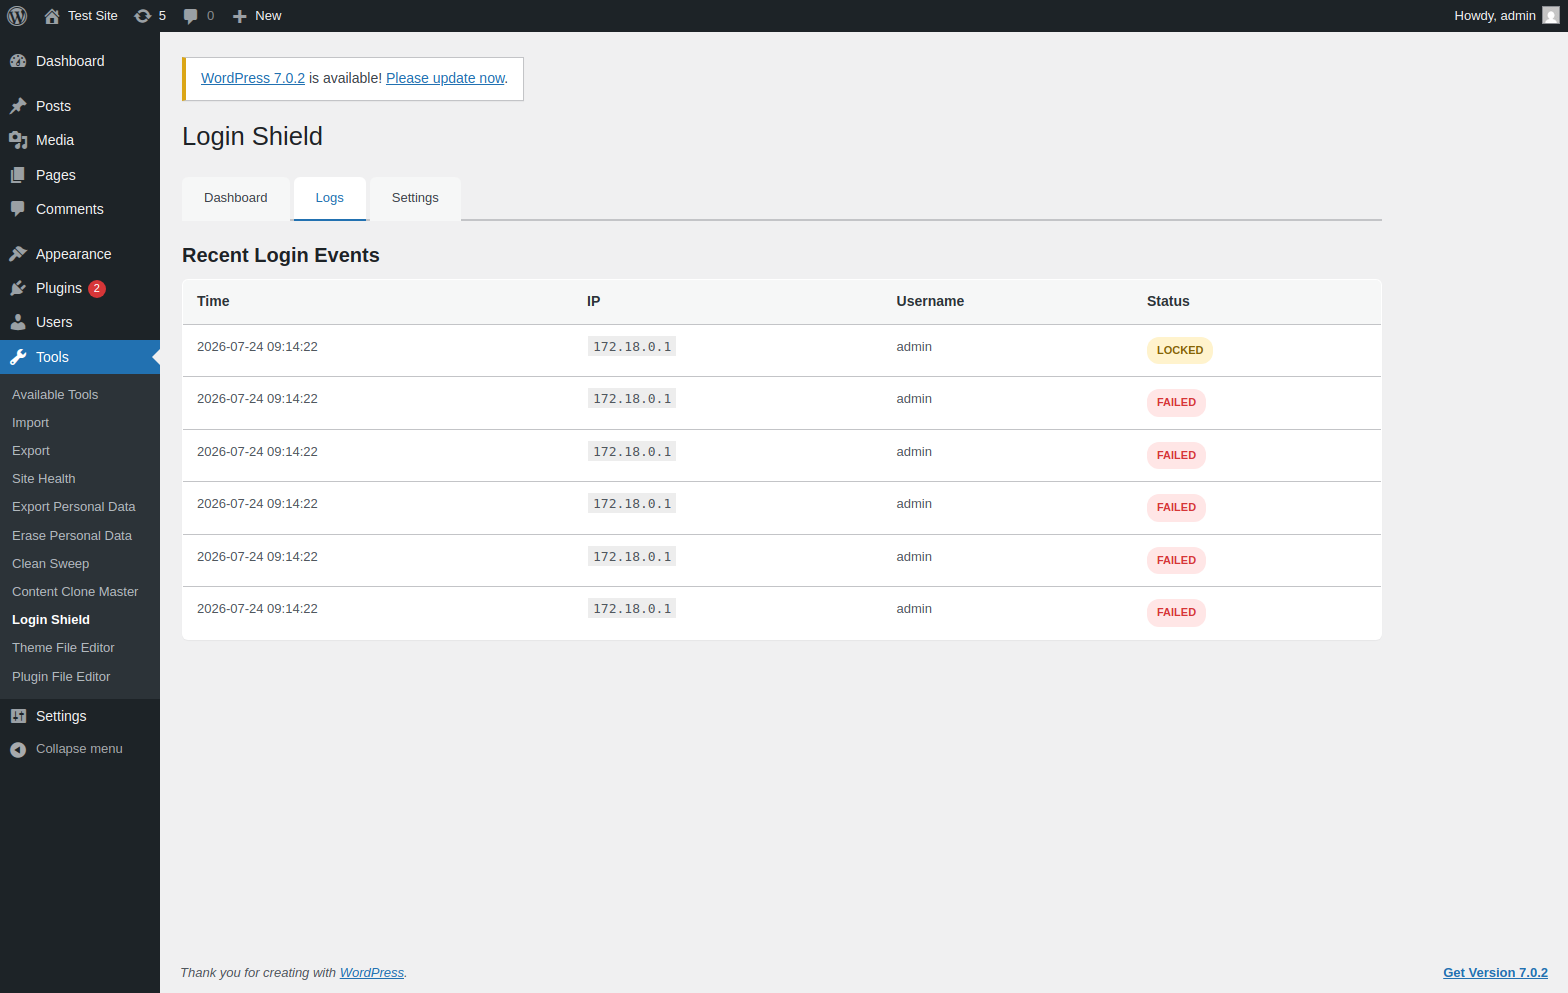1568x993 pixels.
Task: Click the WordPress logo in admin bar
Action: click(x=17, y=16)
